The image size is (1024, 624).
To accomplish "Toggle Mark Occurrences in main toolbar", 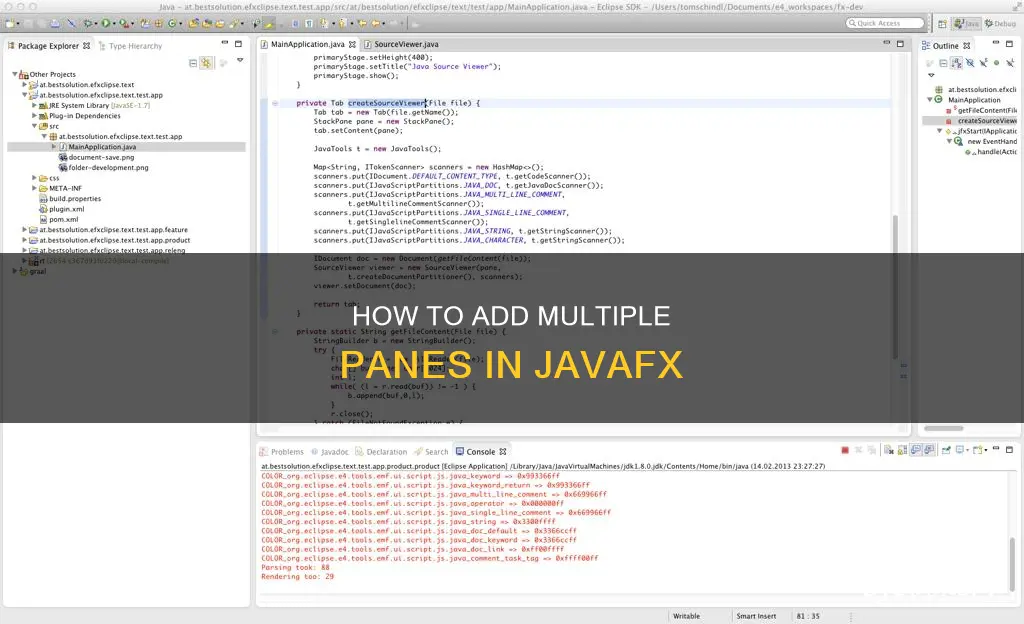I will click(x=268, y=23).
